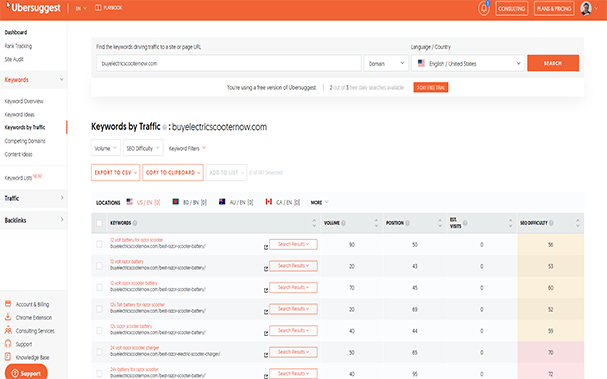Collapse the Keywords sidebar section

coord(34,80)
